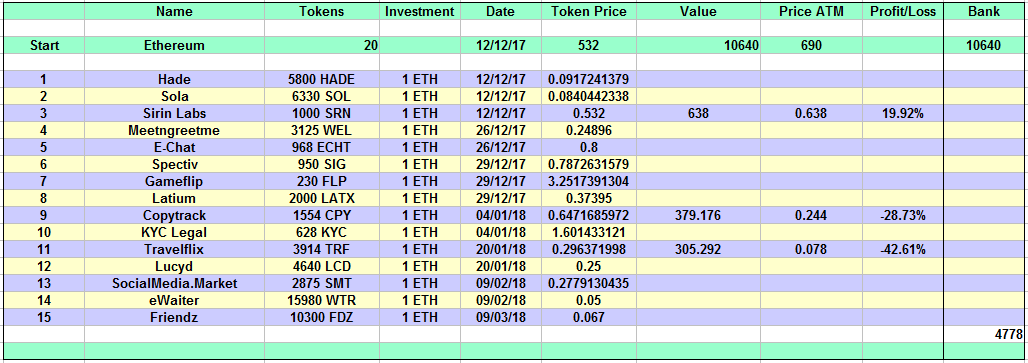Select Copytrack value 379.176
1028x363 pixels.
click(x=698, y=215)
